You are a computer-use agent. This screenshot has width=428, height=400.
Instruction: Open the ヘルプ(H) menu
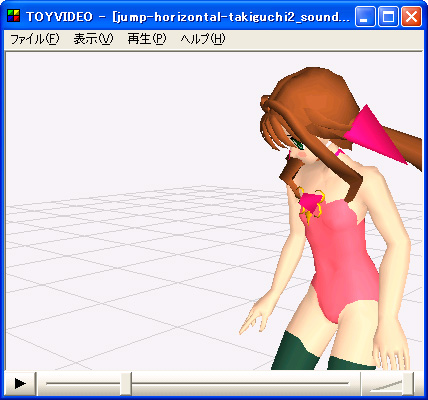click(x=203, y=39)
